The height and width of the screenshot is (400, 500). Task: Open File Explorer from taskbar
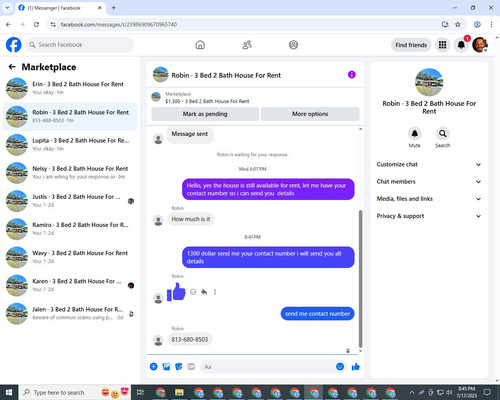point(179,392)
